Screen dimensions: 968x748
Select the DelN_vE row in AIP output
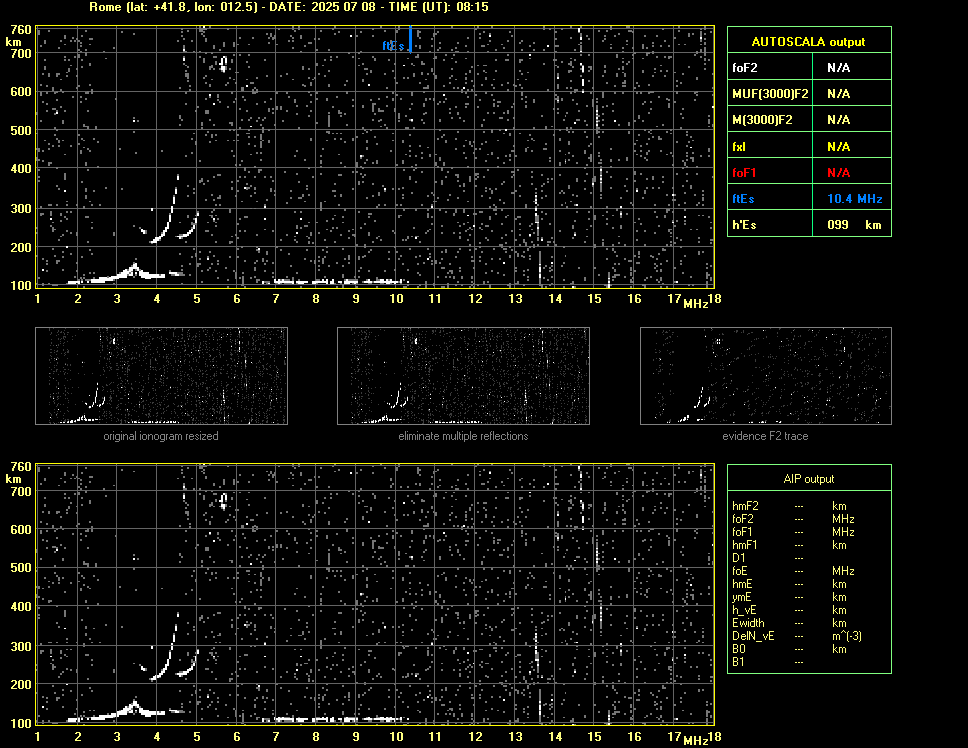point(797,636)
